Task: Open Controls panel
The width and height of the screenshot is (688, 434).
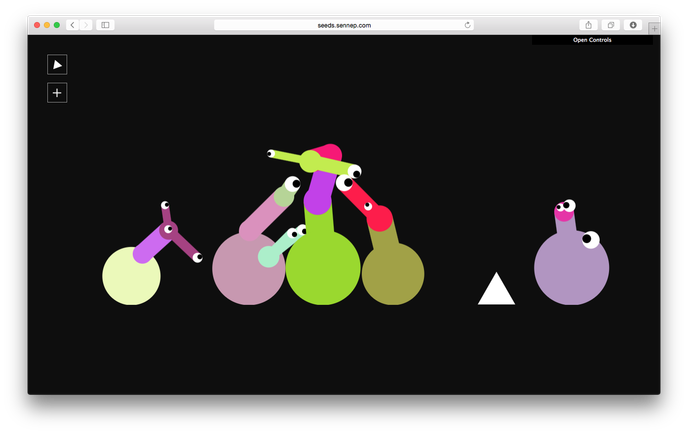Action: [592, 40]
